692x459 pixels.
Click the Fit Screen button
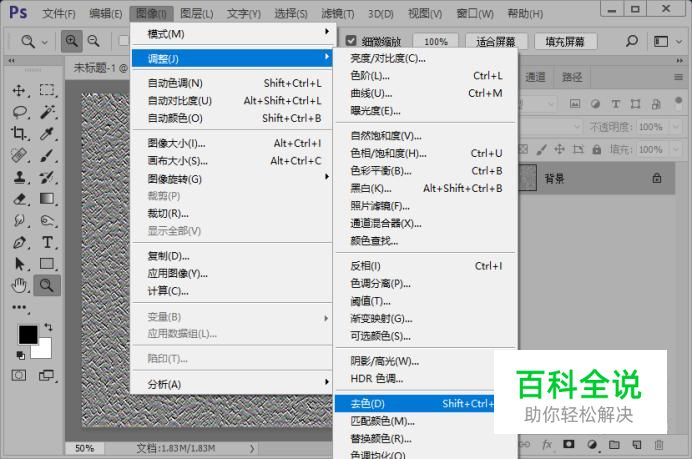[496, 41]
